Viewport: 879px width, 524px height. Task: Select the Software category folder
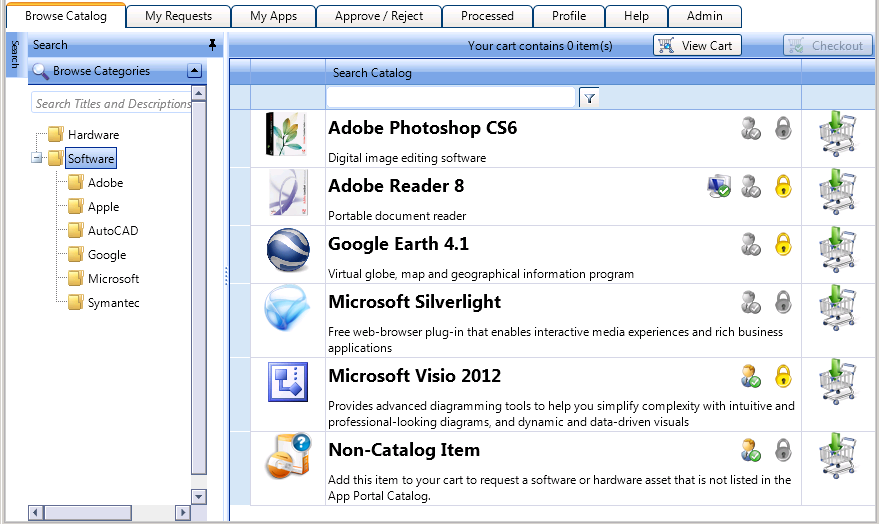pos(91,159)
